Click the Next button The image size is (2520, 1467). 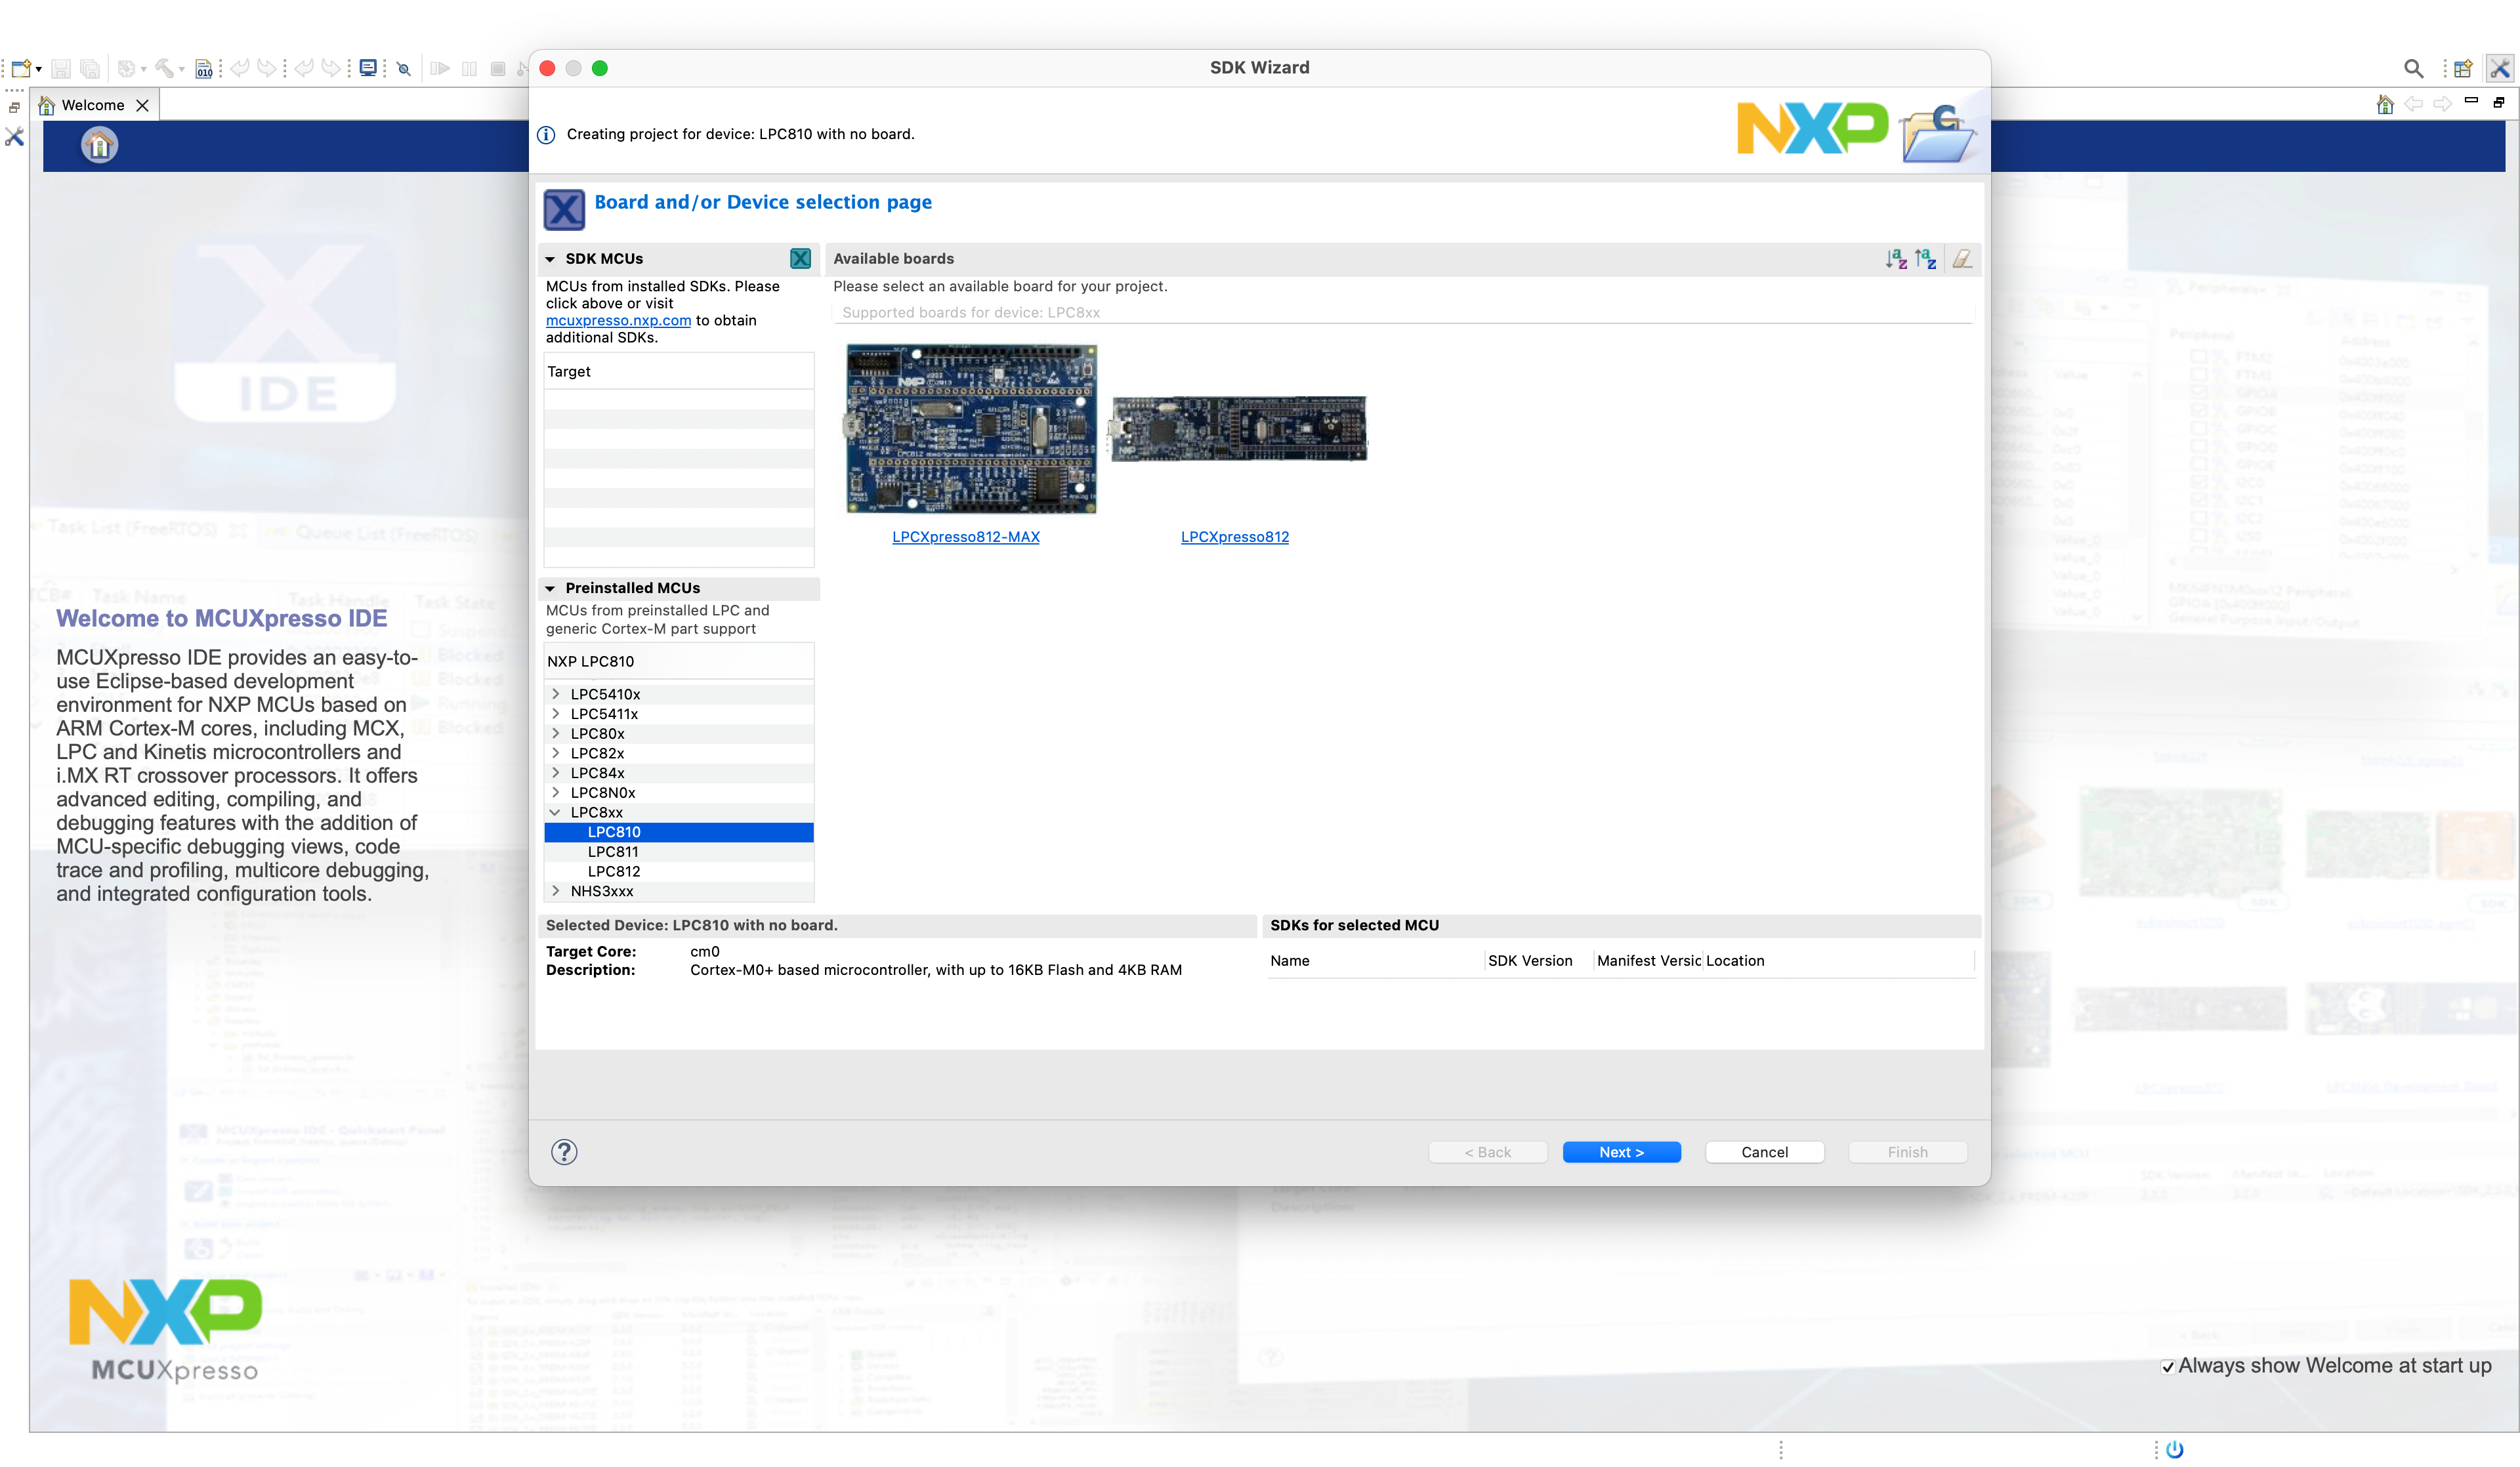(x=1620, y=1152)
